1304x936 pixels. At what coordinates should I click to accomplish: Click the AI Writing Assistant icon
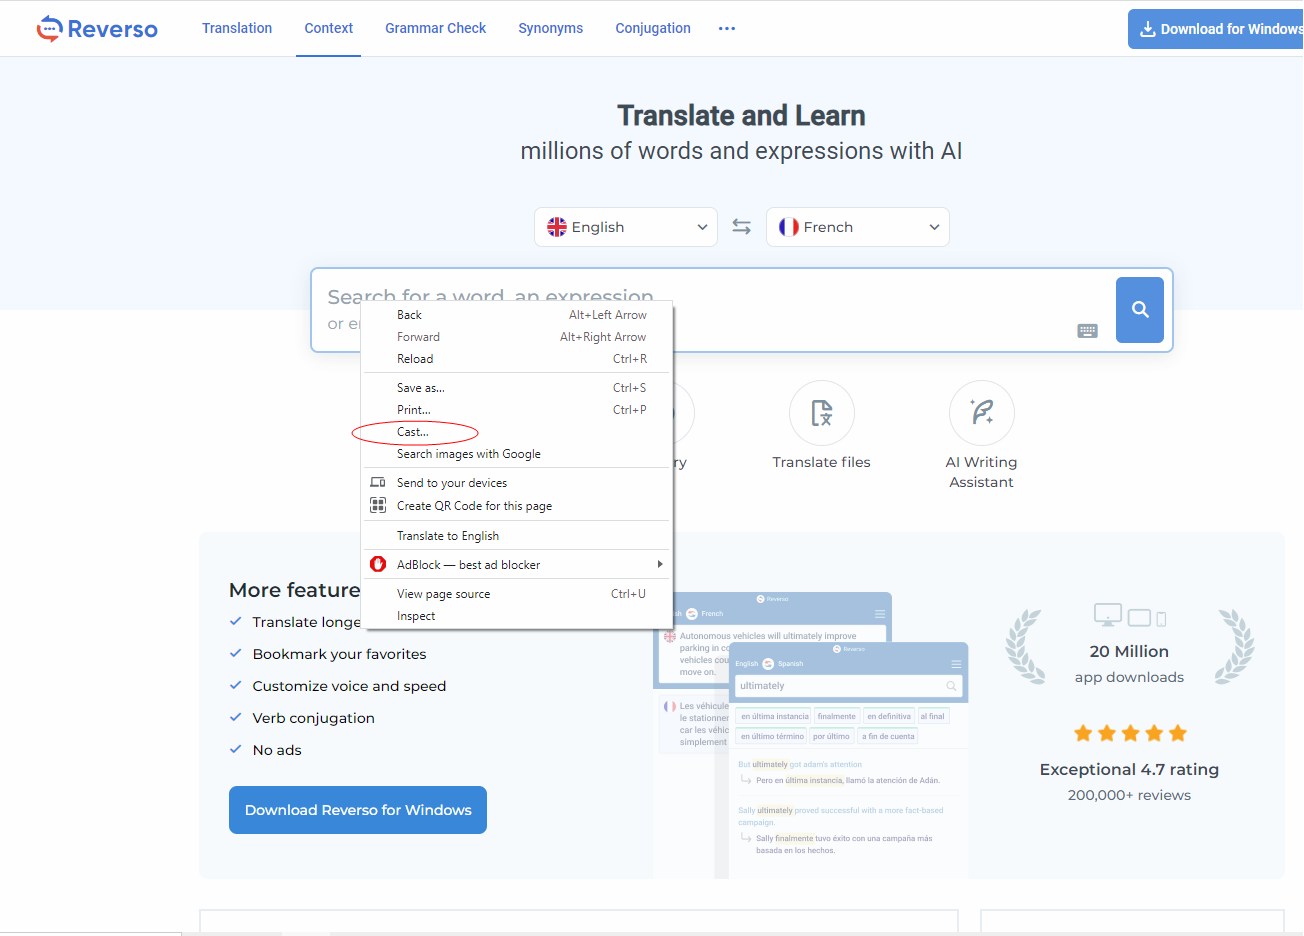click(982, 413)
